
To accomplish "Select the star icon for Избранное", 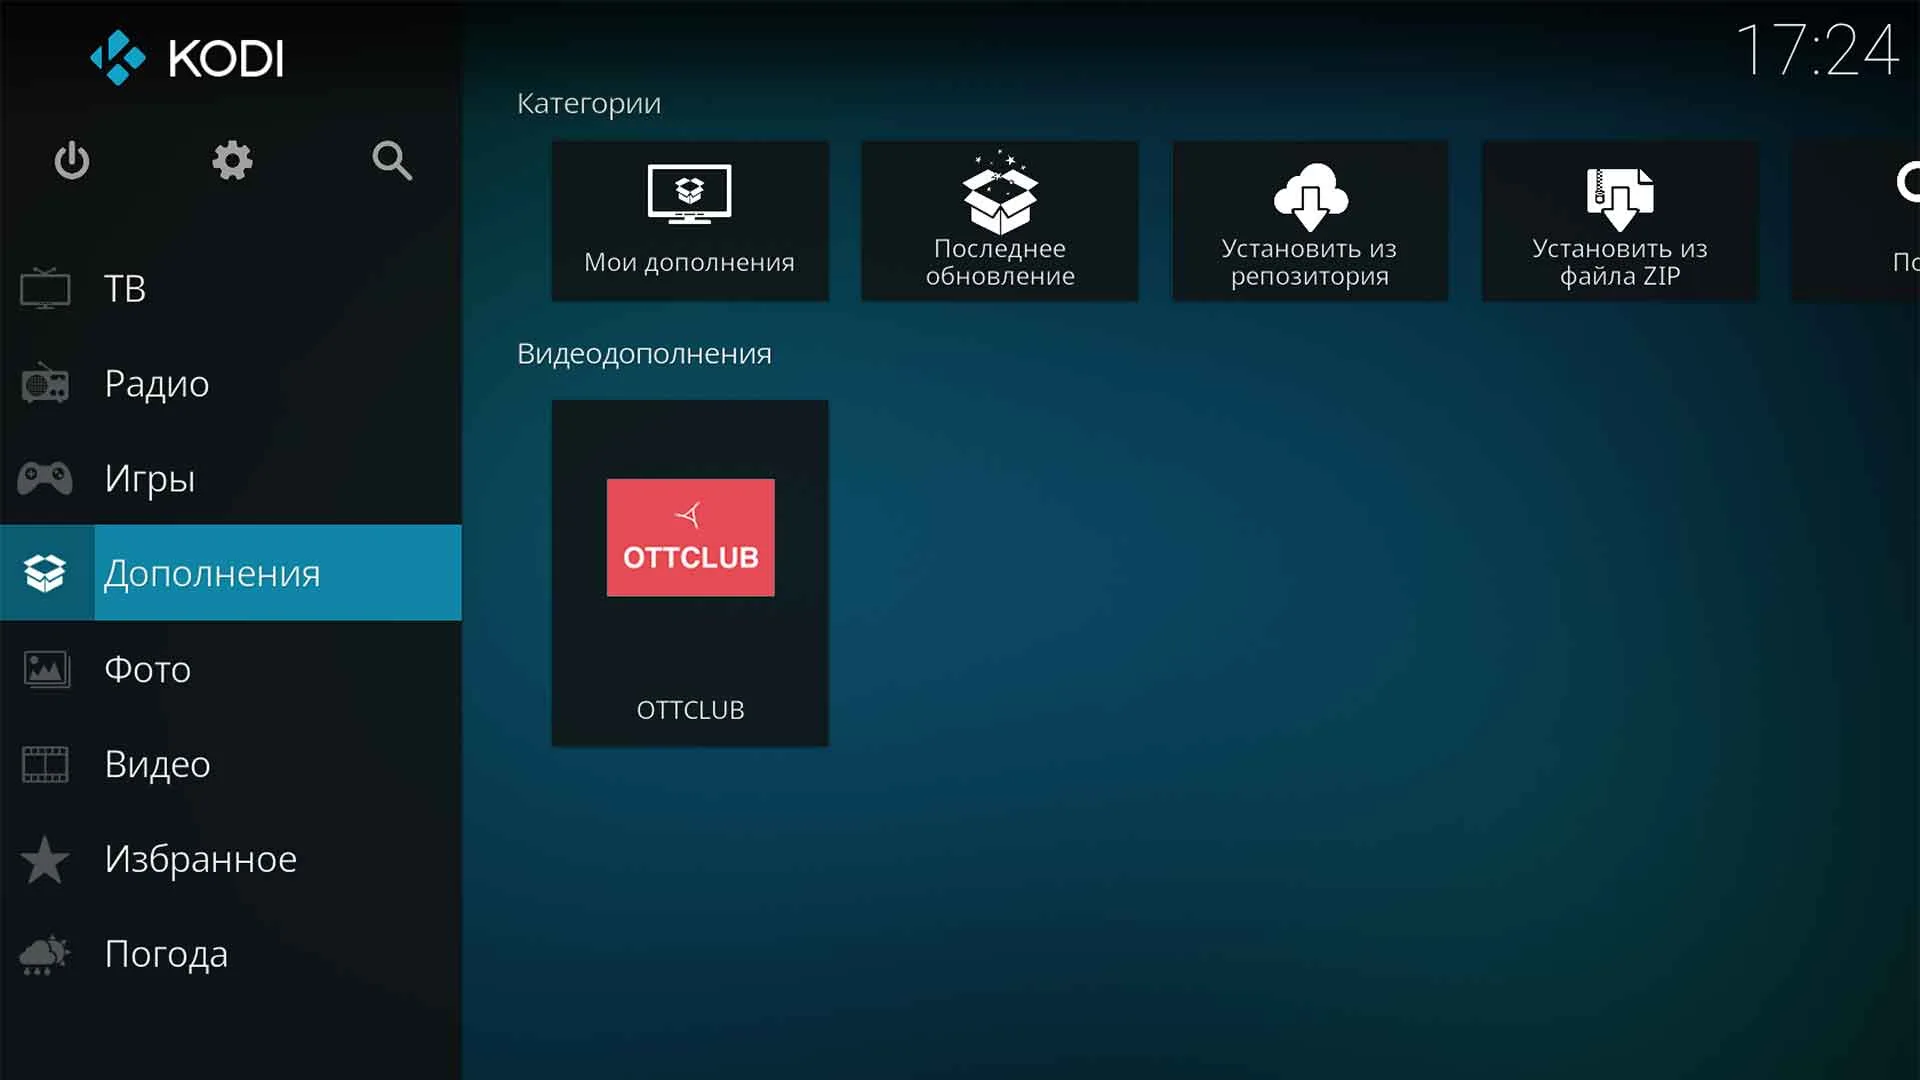I will 44,858.
